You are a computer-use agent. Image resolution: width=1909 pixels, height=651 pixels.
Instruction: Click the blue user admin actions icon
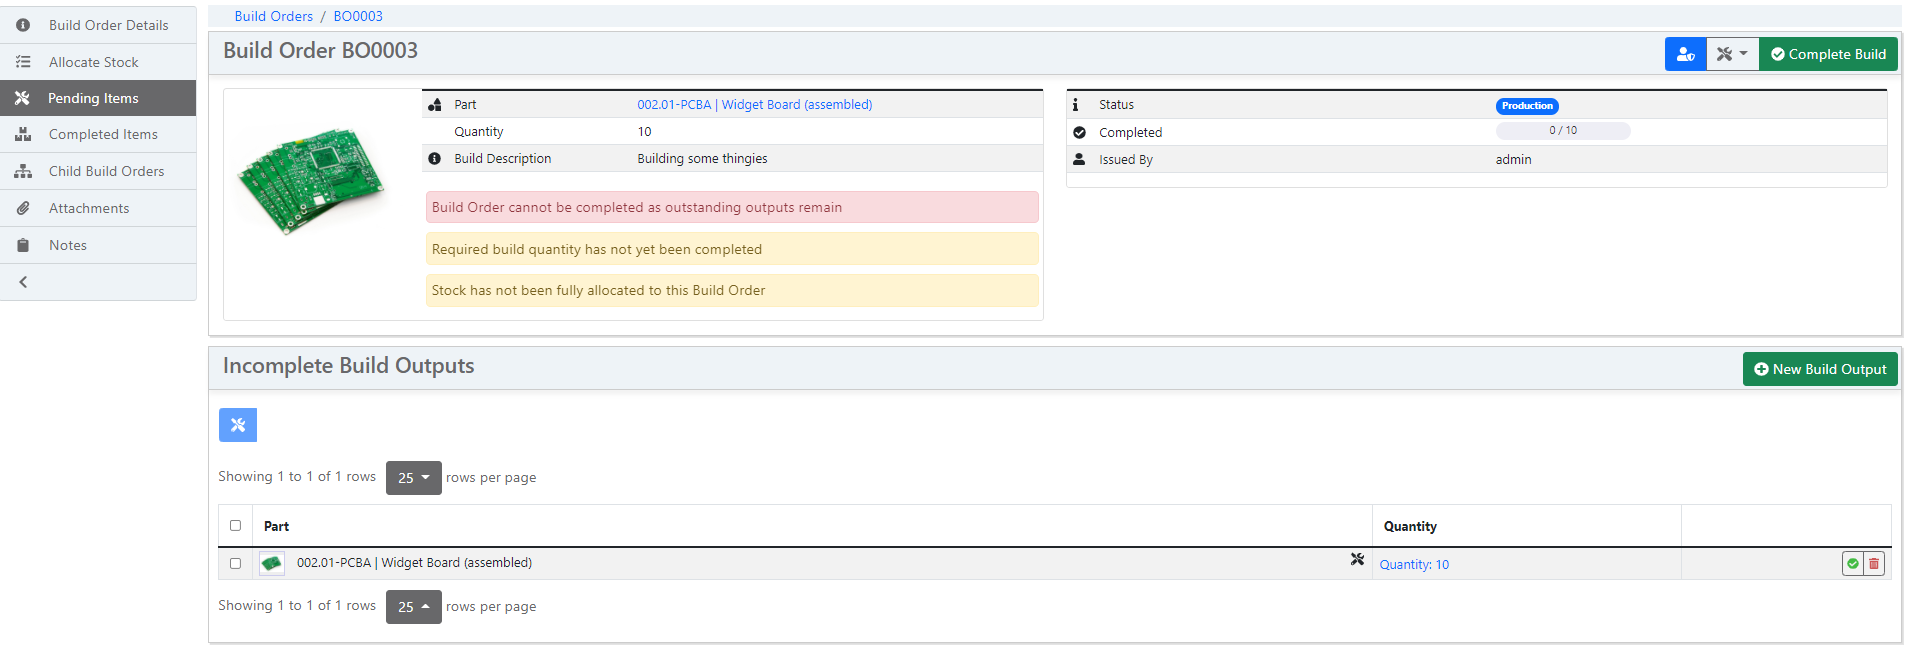pos(1685,54)
